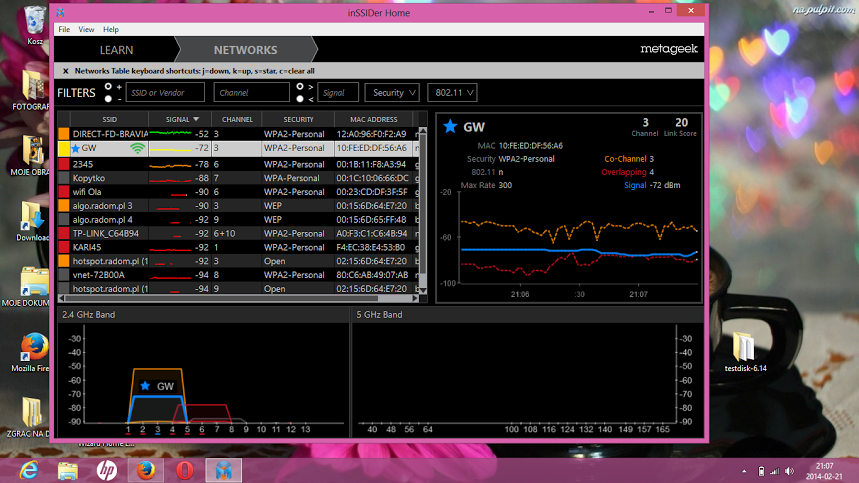The height and width of the screenshot is (483, 859).
Task: Select the KARI45 network row
Action: [x=238, y=247]
